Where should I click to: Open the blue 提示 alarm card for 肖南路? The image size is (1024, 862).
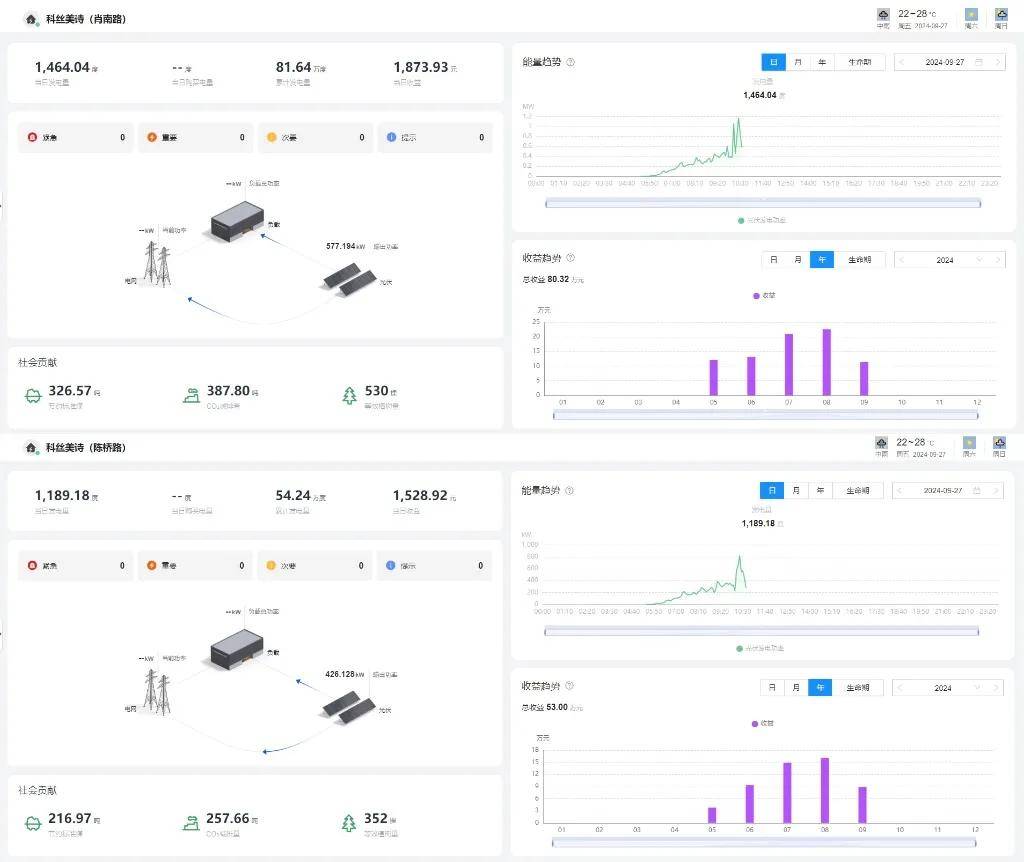tap(435, 137)
